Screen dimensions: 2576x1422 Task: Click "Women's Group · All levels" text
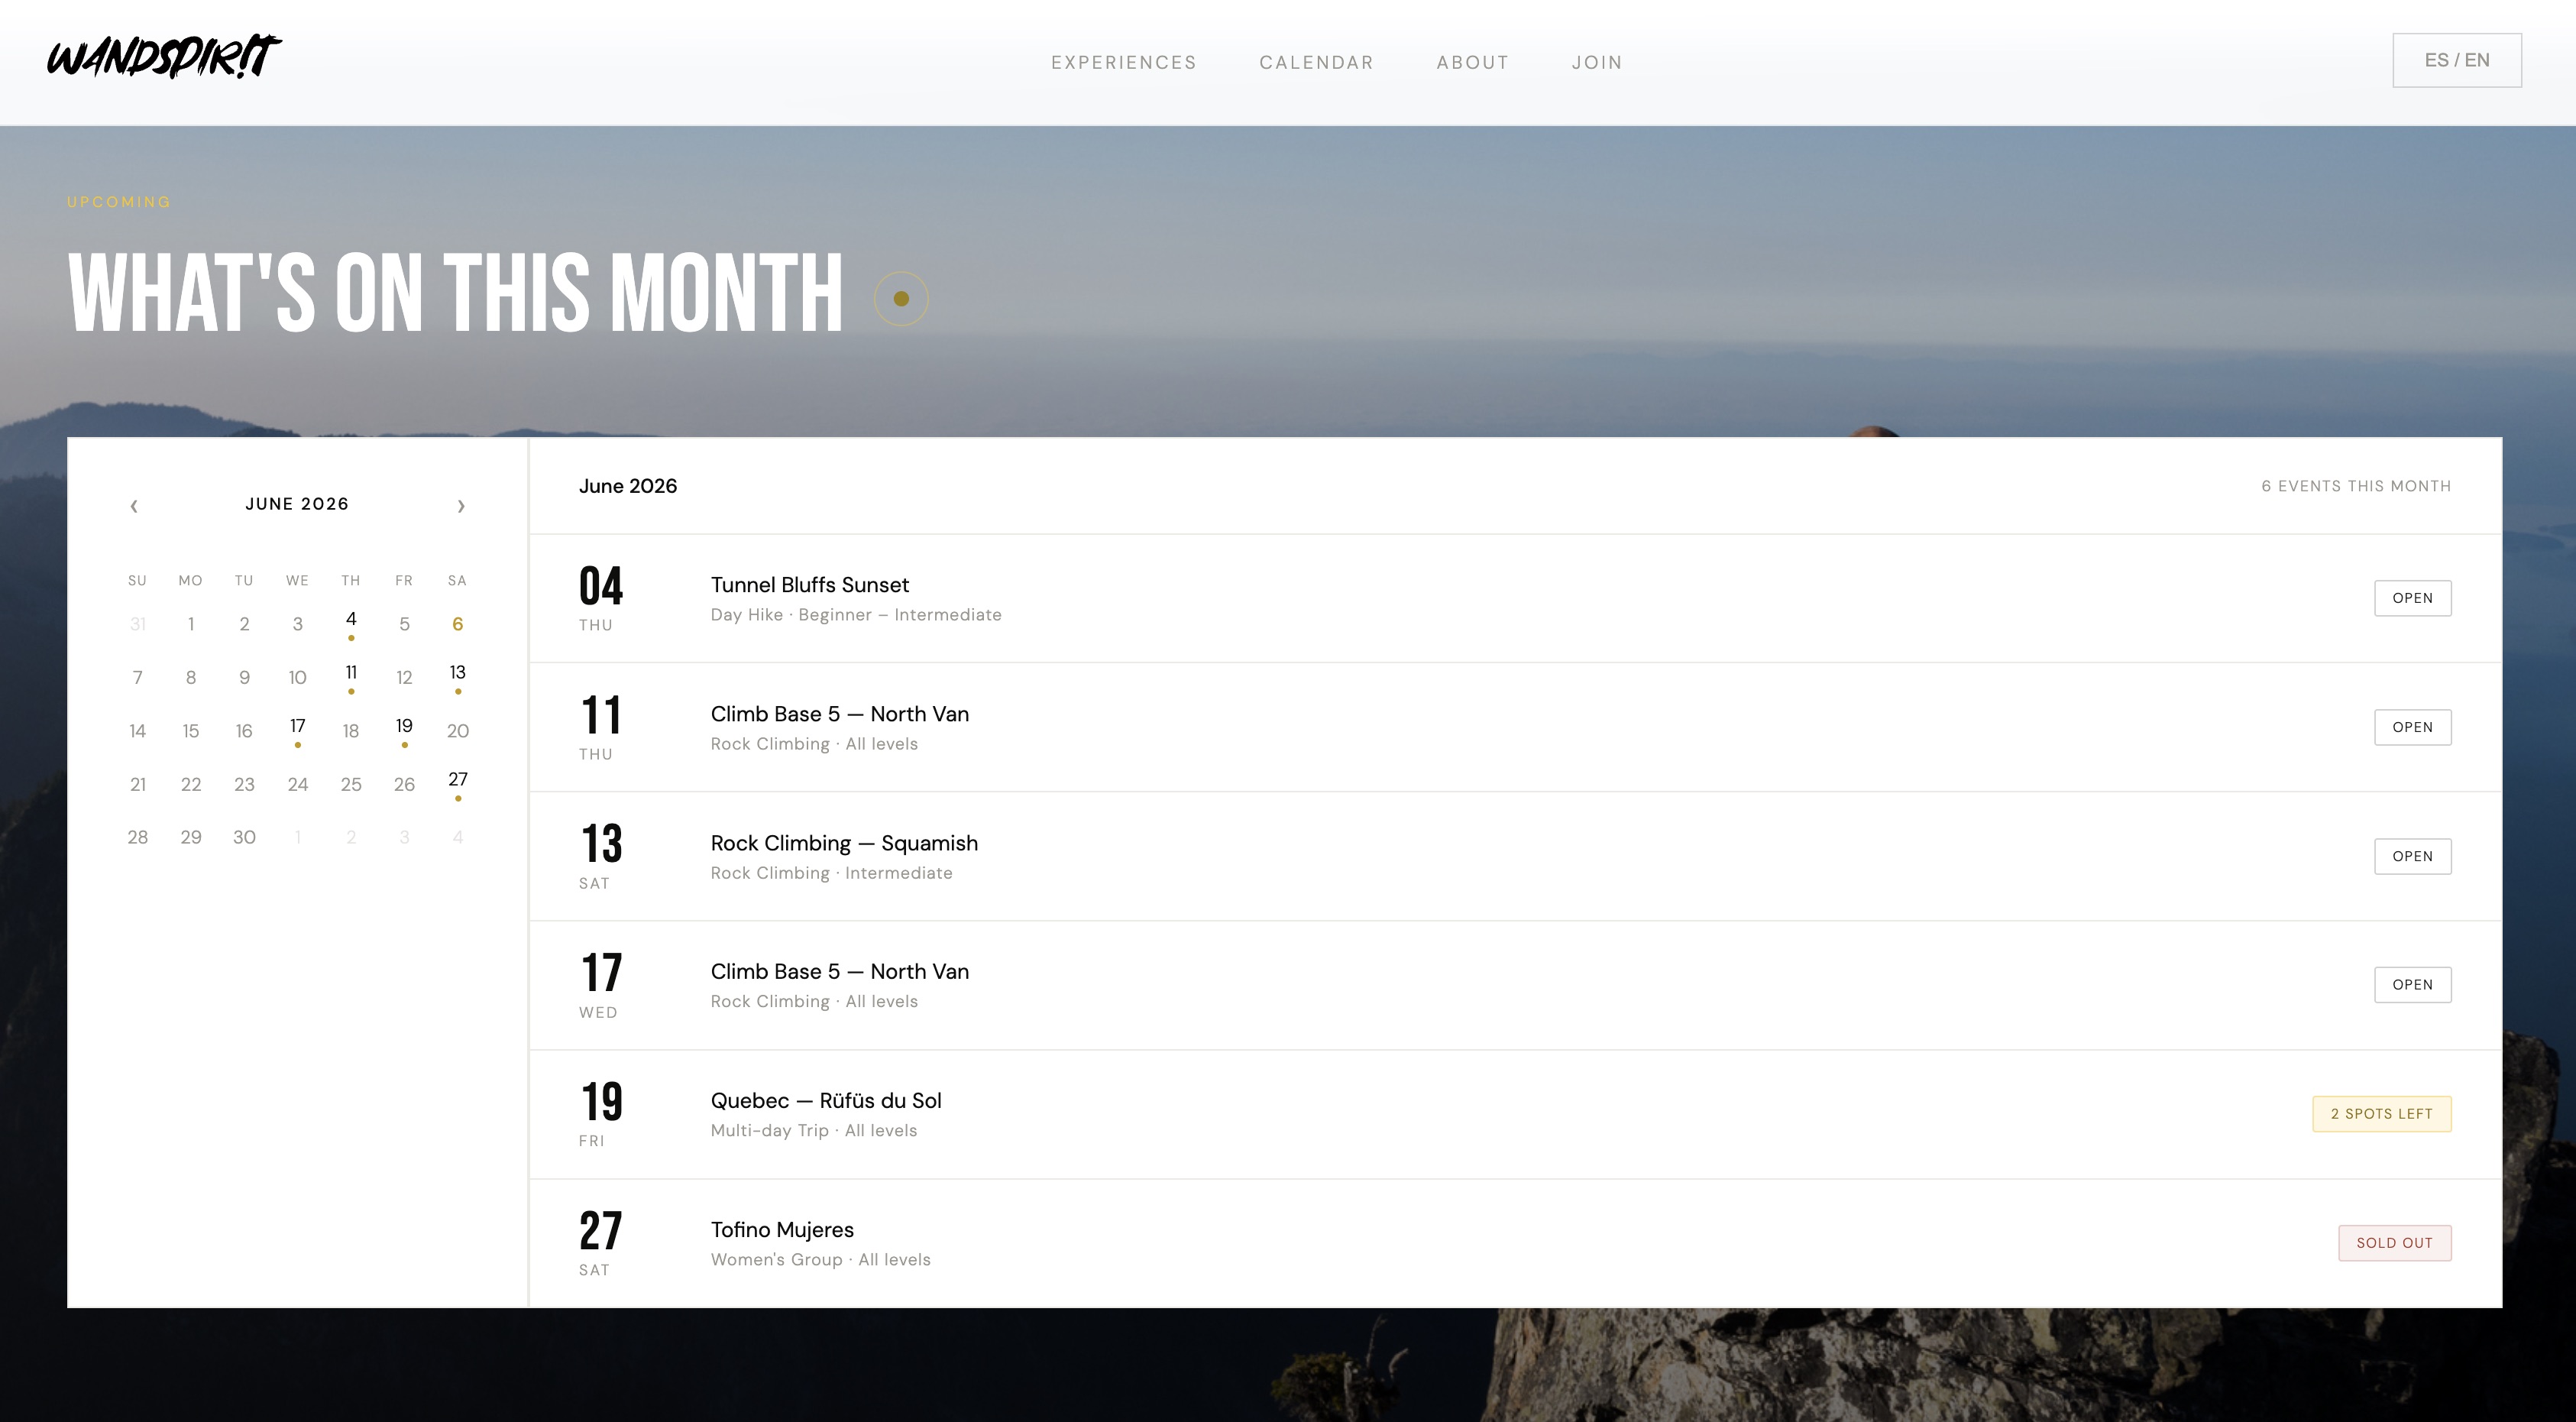(820, 1260)
